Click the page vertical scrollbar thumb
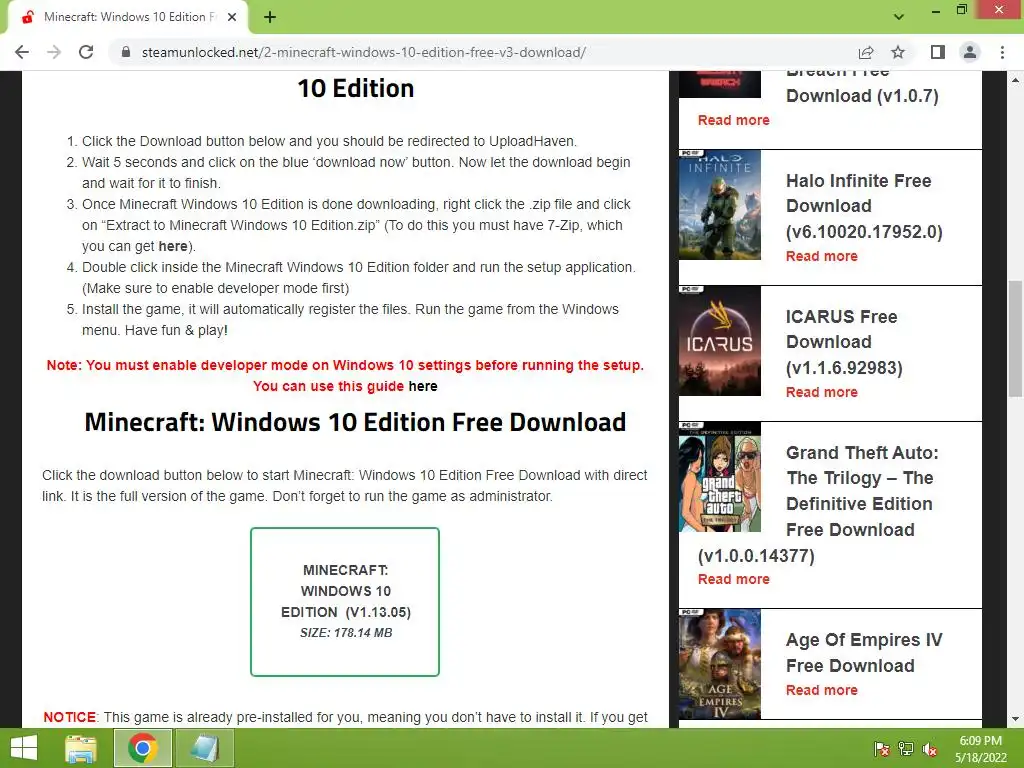This screenshot has width=1024, height=768. (1015, 338)
